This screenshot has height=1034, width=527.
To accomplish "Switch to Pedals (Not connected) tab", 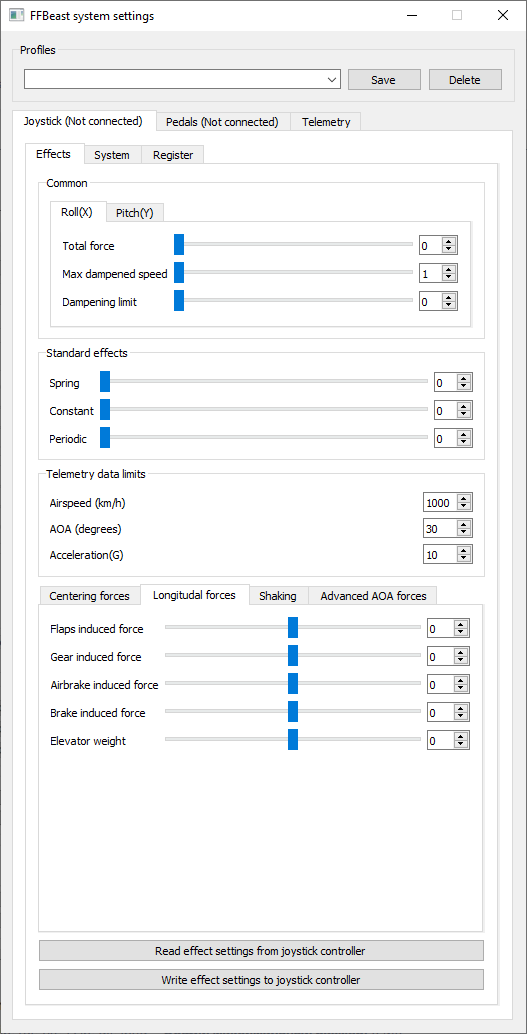I will click(x=222, y=122).
